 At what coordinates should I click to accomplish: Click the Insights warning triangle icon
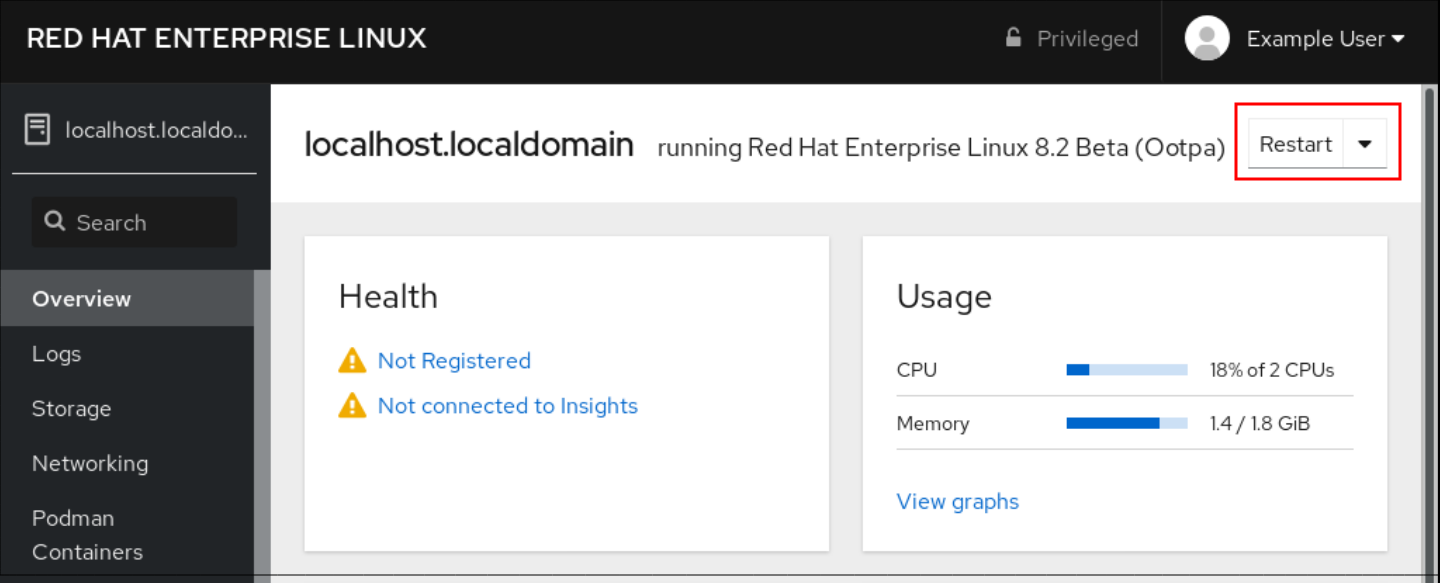[352, 406]
